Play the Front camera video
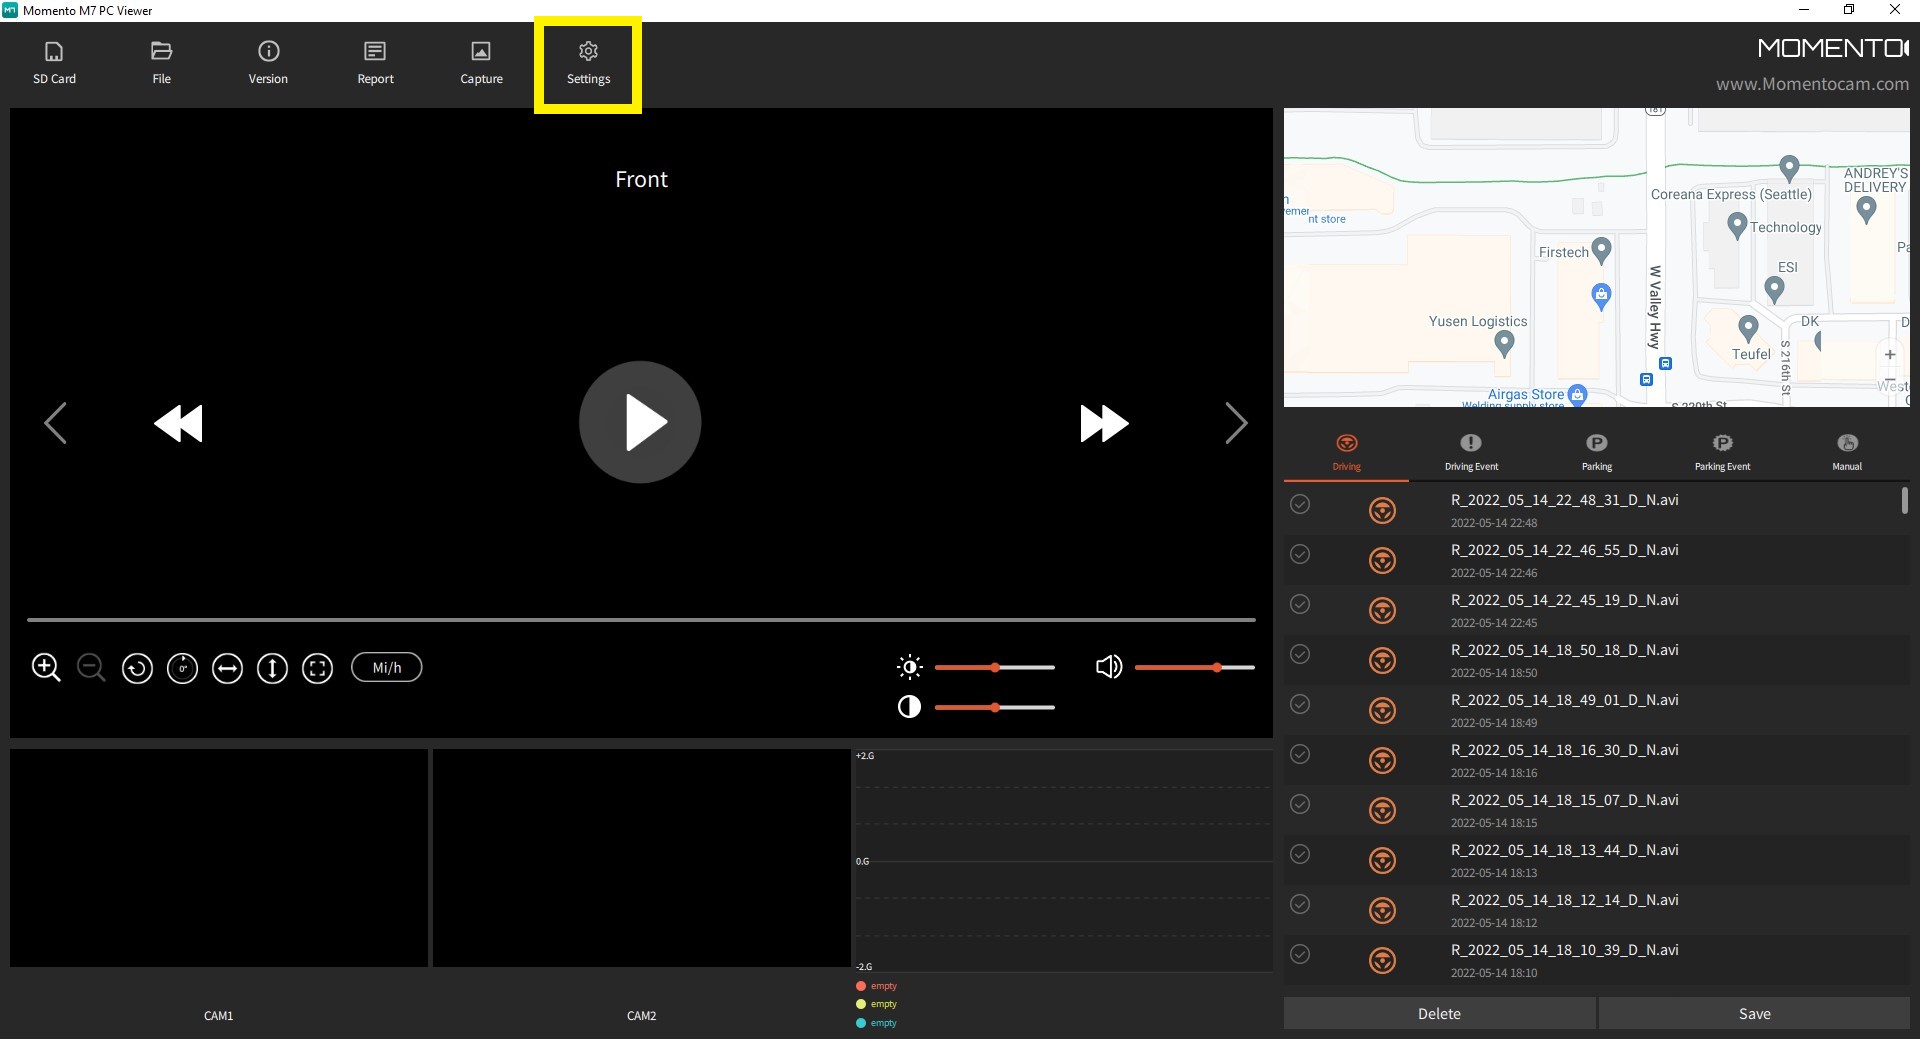This screenshot has height=1039, width=1920. [x=640, y=422]
